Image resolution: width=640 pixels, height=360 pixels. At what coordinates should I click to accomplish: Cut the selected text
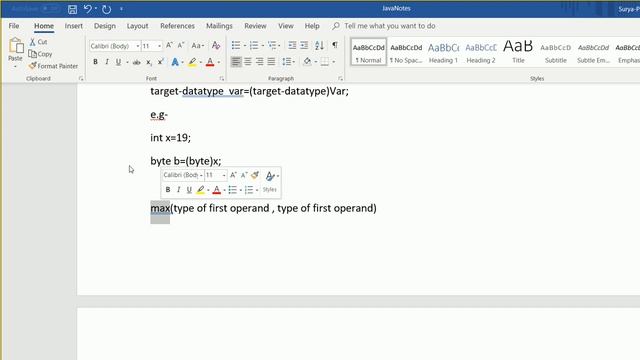coord(38,42)
